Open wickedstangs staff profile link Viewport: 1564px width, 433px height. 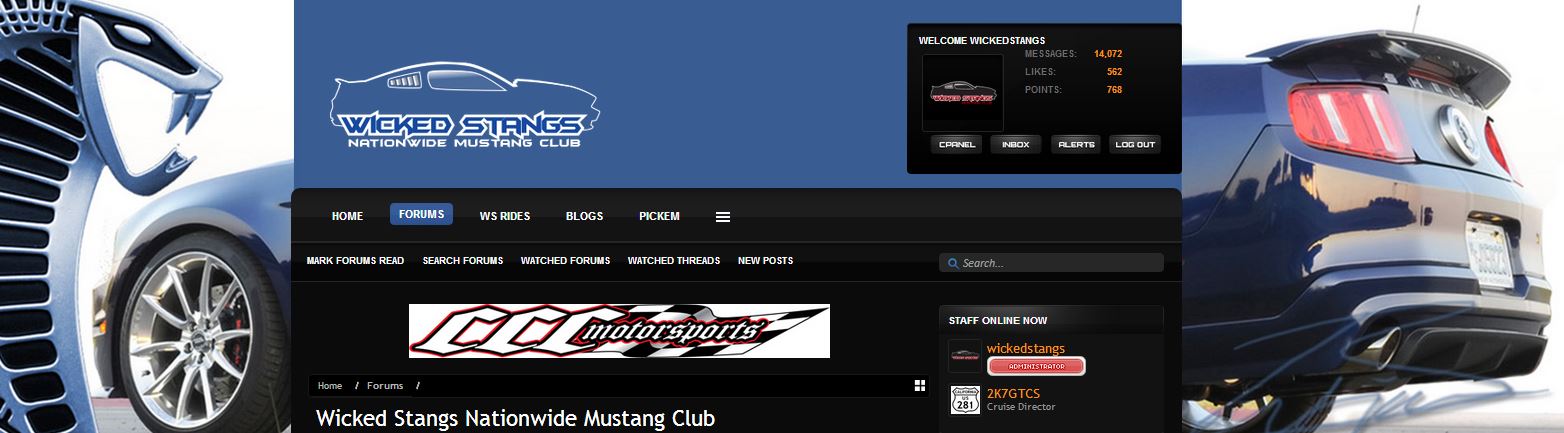click(x=1026, y=348)
